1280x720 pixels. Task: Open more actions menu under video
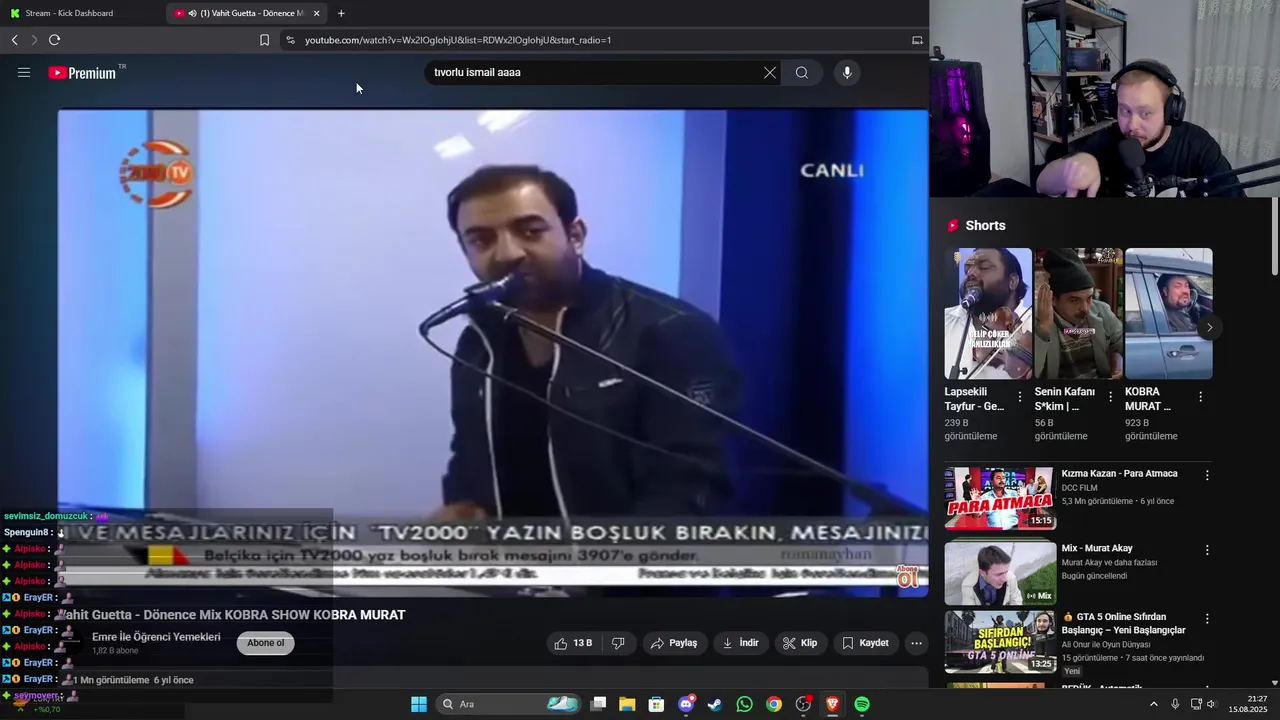tap(916, 643)
